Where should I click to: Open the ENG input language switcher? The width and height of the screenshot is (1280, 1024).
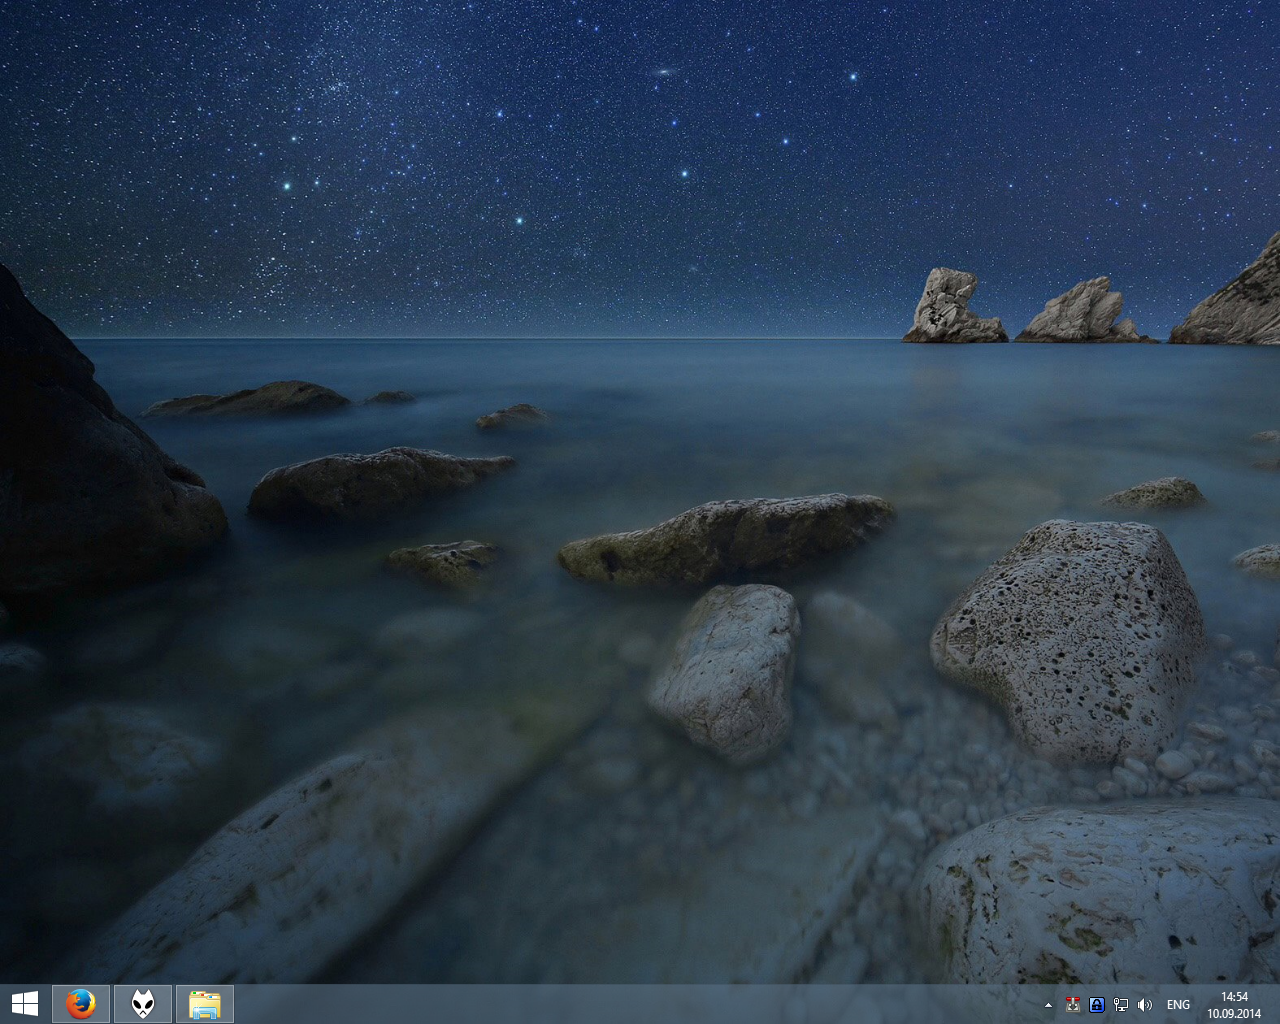coord(1178,1005)
